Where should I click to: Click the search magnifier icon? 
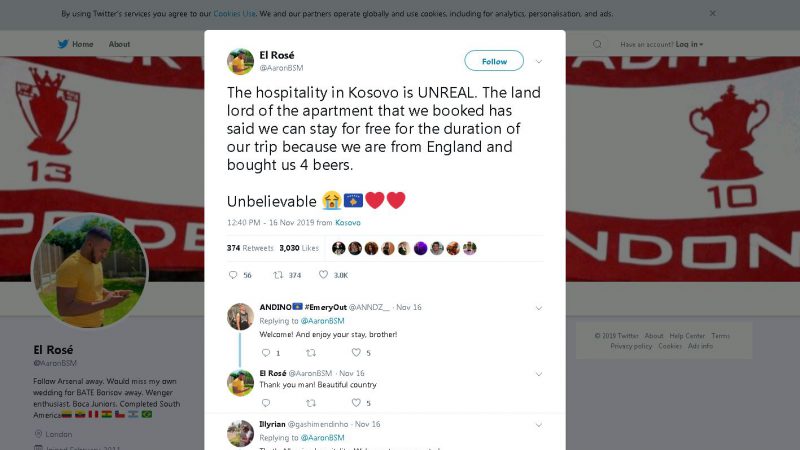pyautogui.click(x=598, y=44)
